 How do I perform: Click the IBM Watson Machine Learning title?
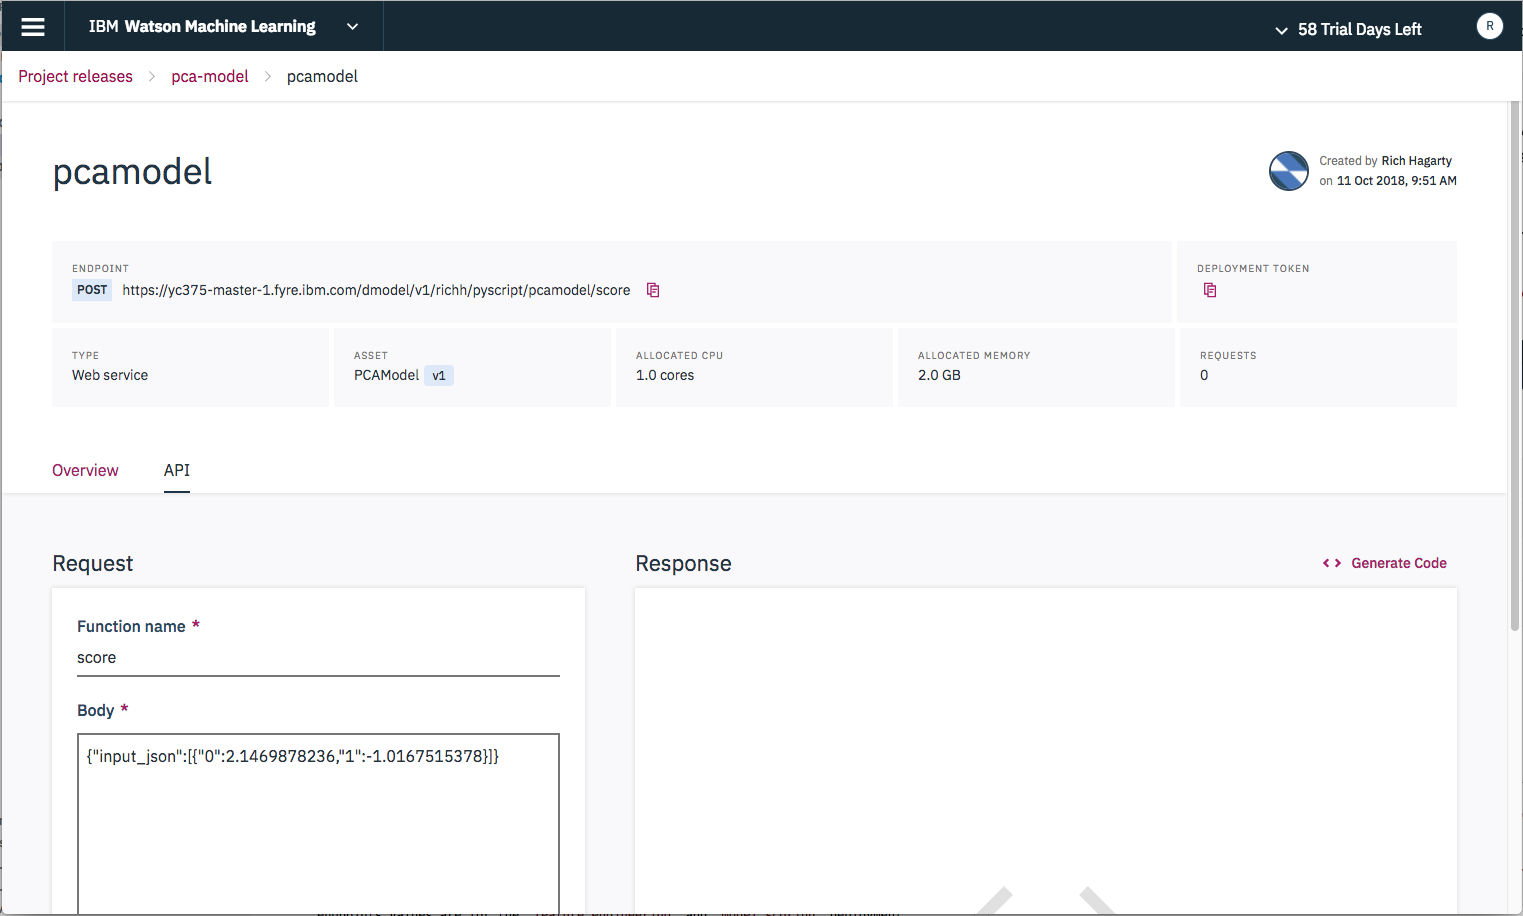pyautogui.click(x=202, y=27)
